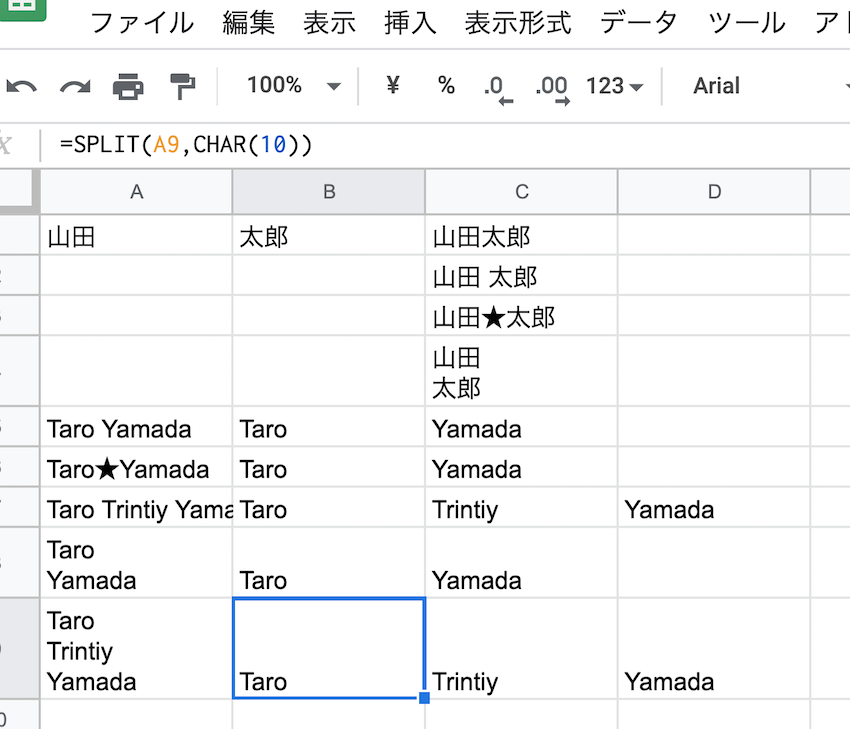Apply percent number format

click(446, 86)
